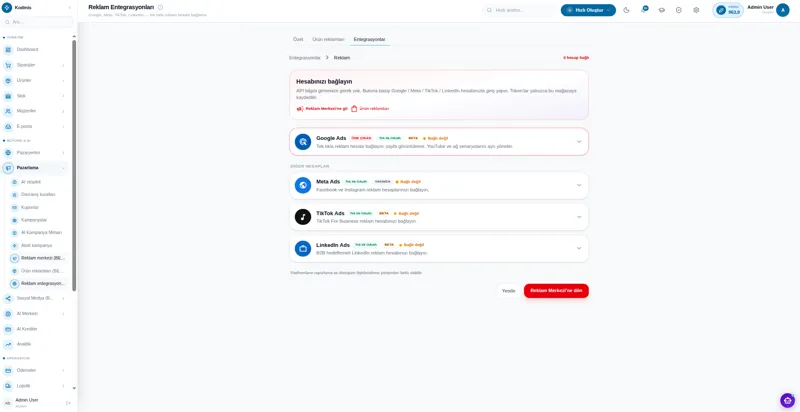Click the TikTok Ads logo icon
800x412 pixels.
[x=303, y=217]
